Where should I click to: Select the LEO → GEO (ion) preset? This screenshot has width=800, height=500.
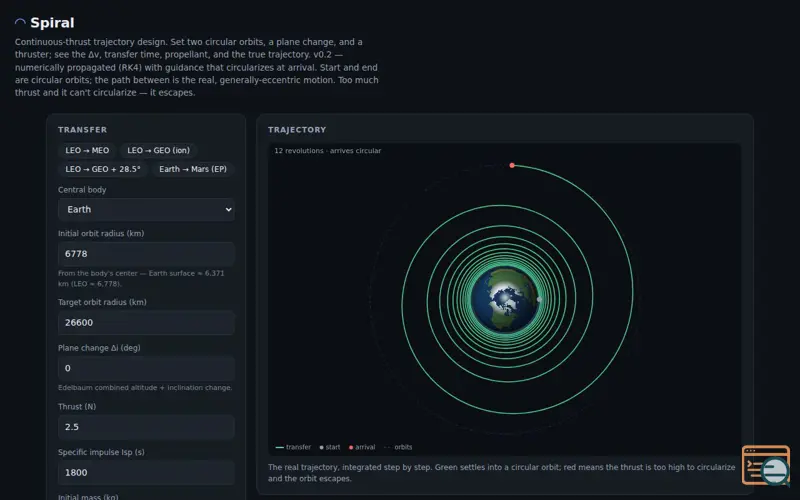(159, 151)
